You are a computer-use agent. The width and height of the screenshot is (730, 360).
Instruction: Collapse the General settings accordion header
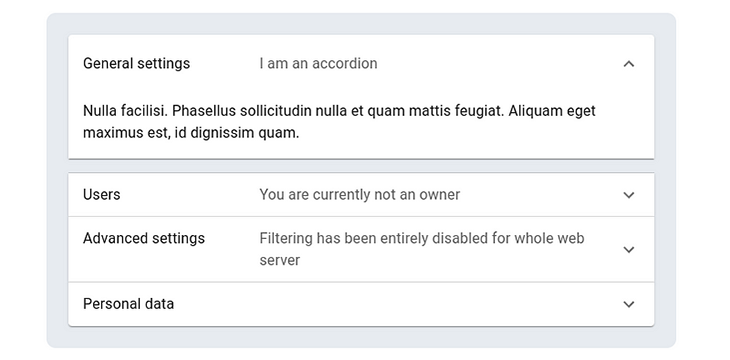[x=361, y=63]
